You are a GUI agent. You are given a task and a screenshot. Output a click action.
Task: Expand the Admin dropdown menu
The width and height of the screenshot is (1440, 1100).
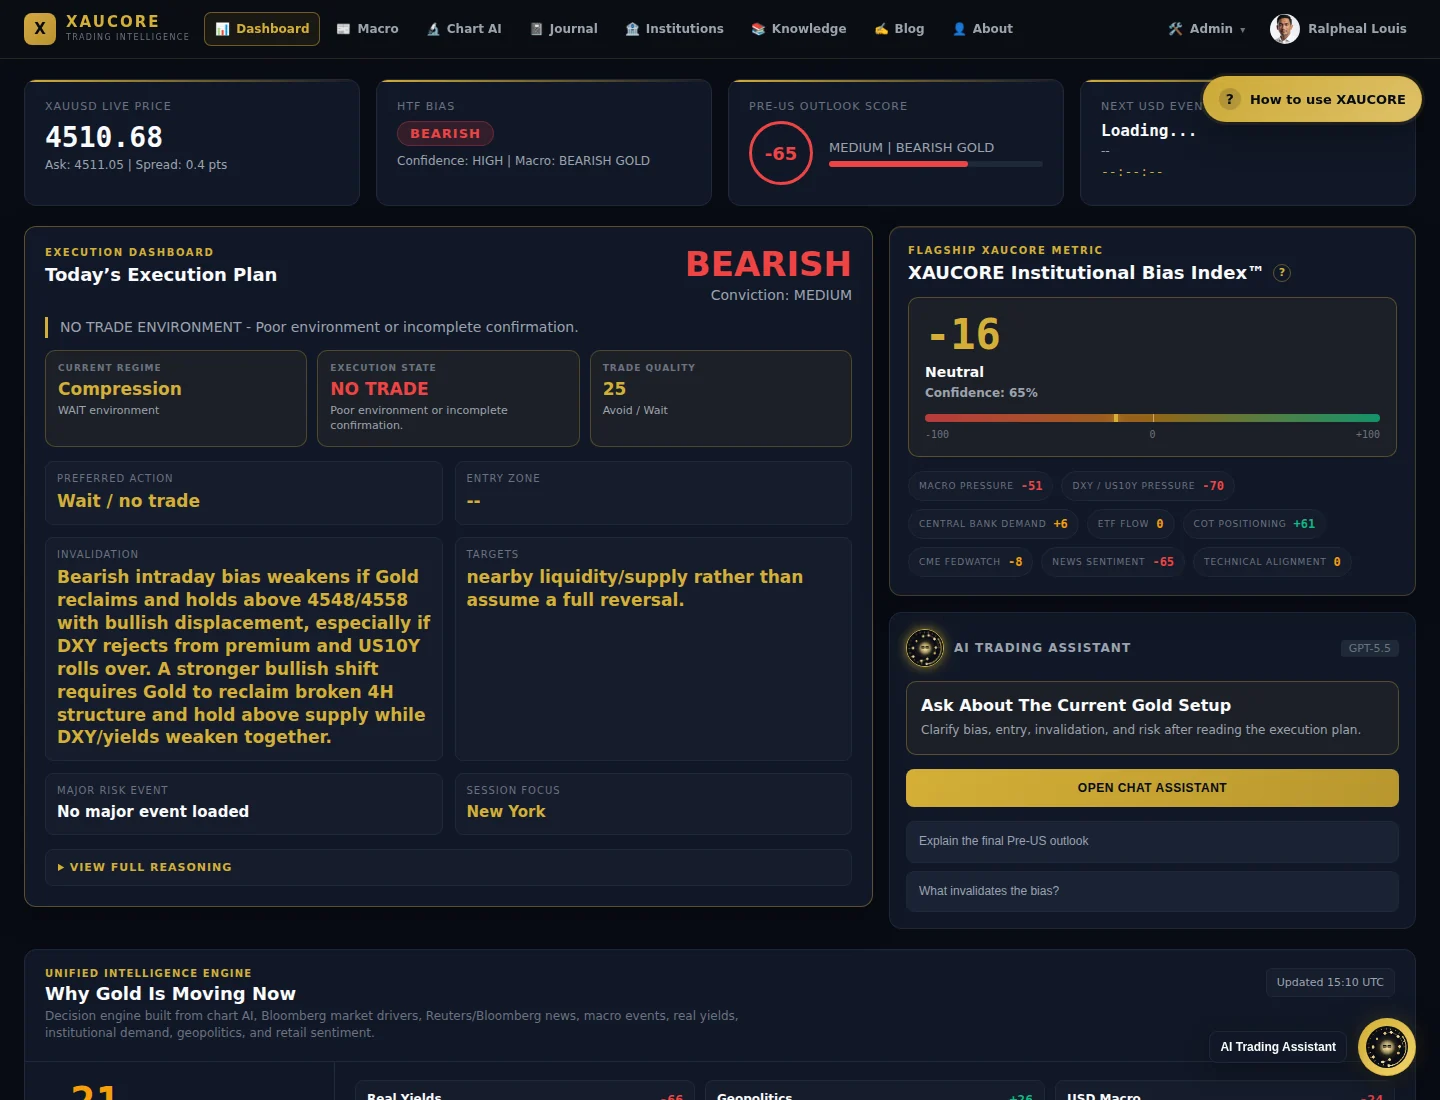tap(1207, 29)
